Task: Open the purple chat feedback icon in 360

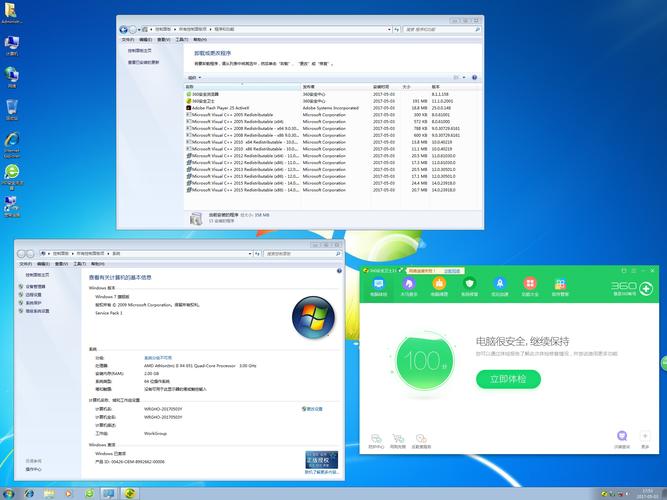Action: (x=622, y=436)
